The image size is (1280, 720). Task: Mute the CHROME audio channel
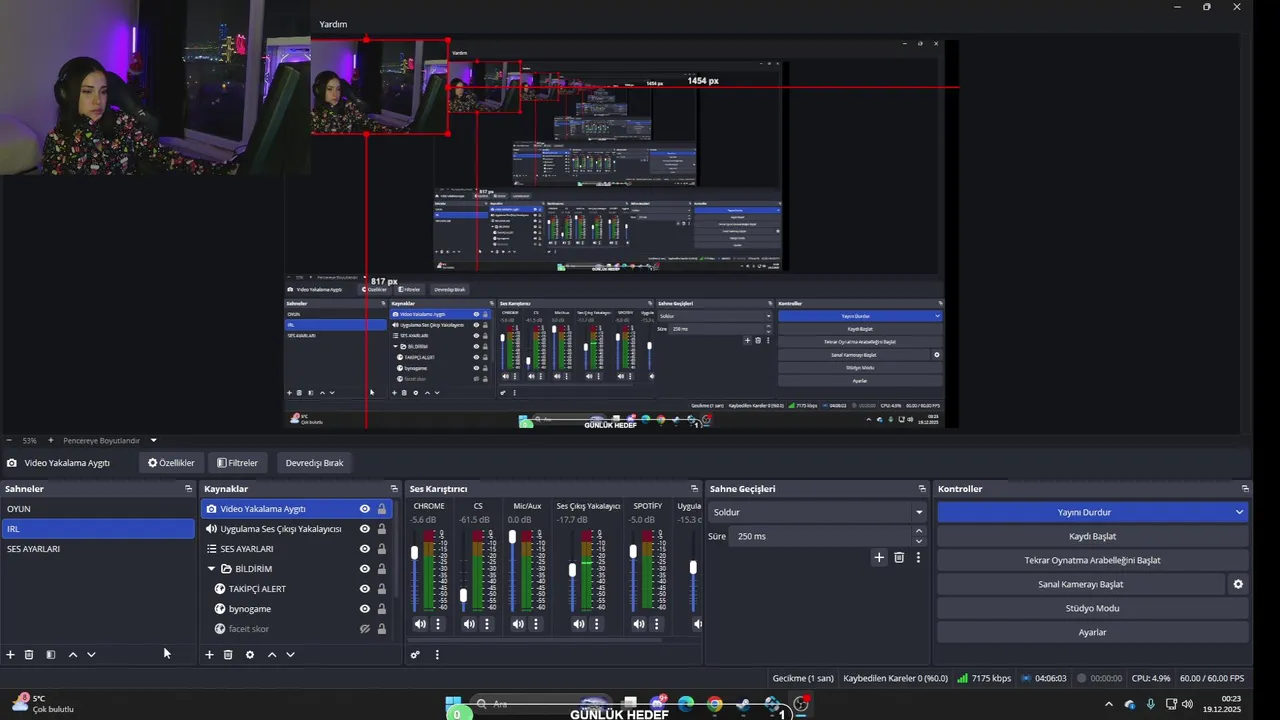point(420,624)
